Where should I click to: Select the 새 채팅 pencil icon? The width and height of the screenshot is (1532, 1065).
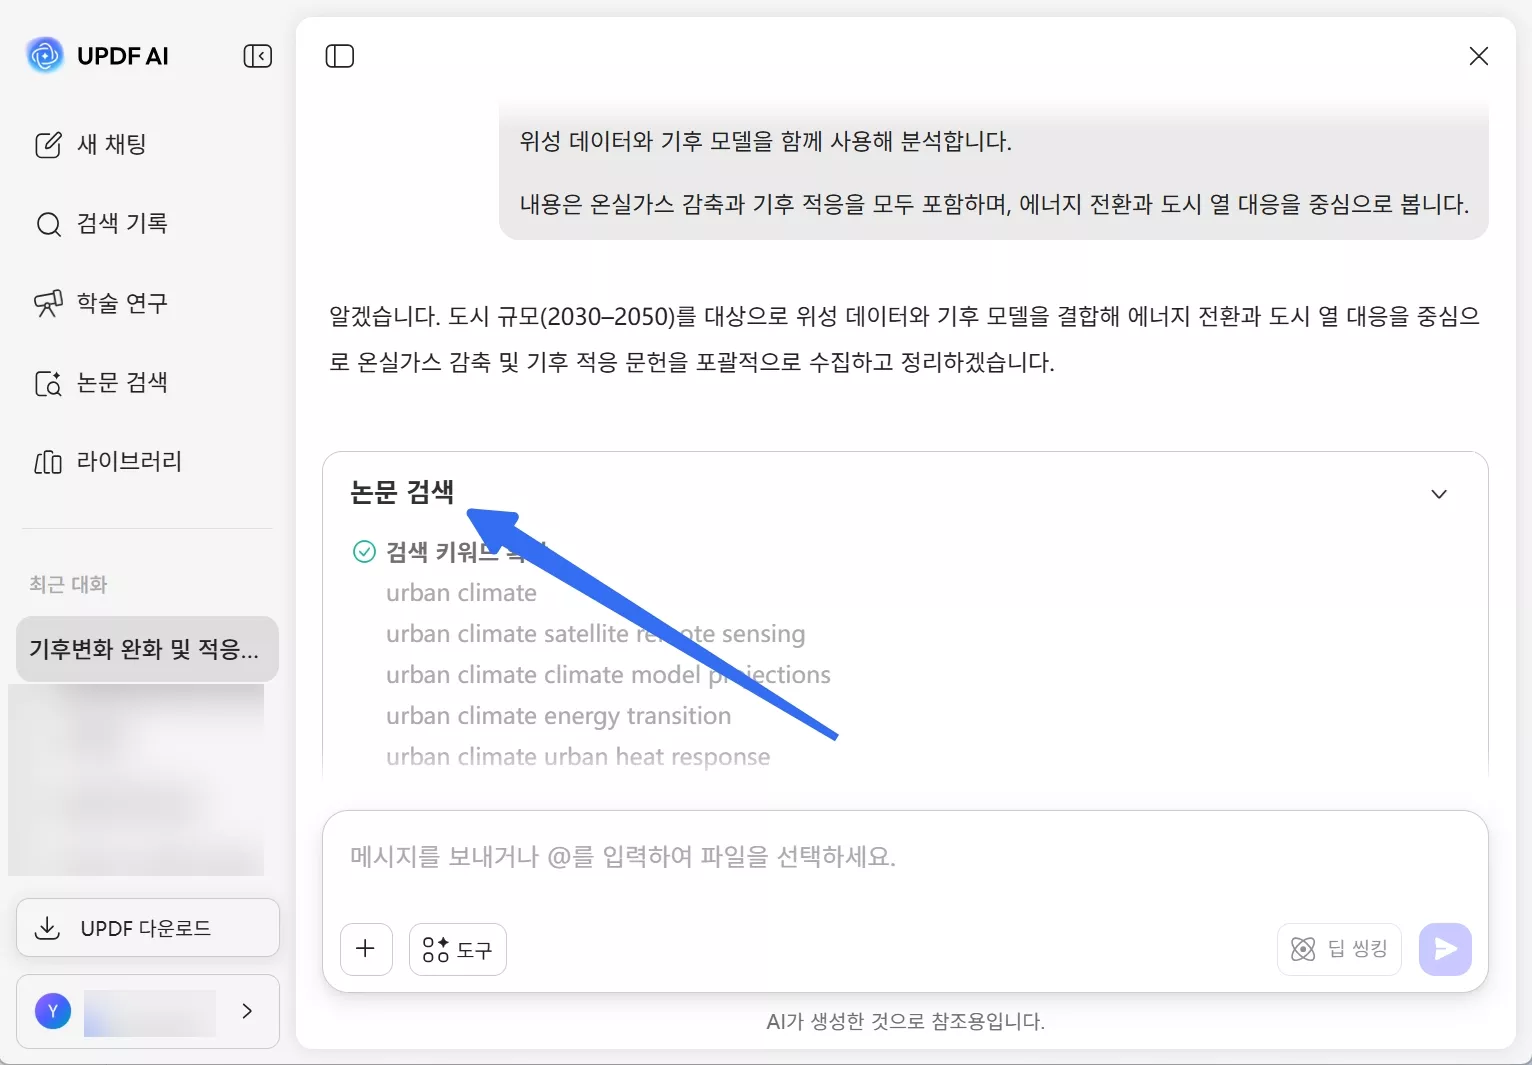(48, 144)
